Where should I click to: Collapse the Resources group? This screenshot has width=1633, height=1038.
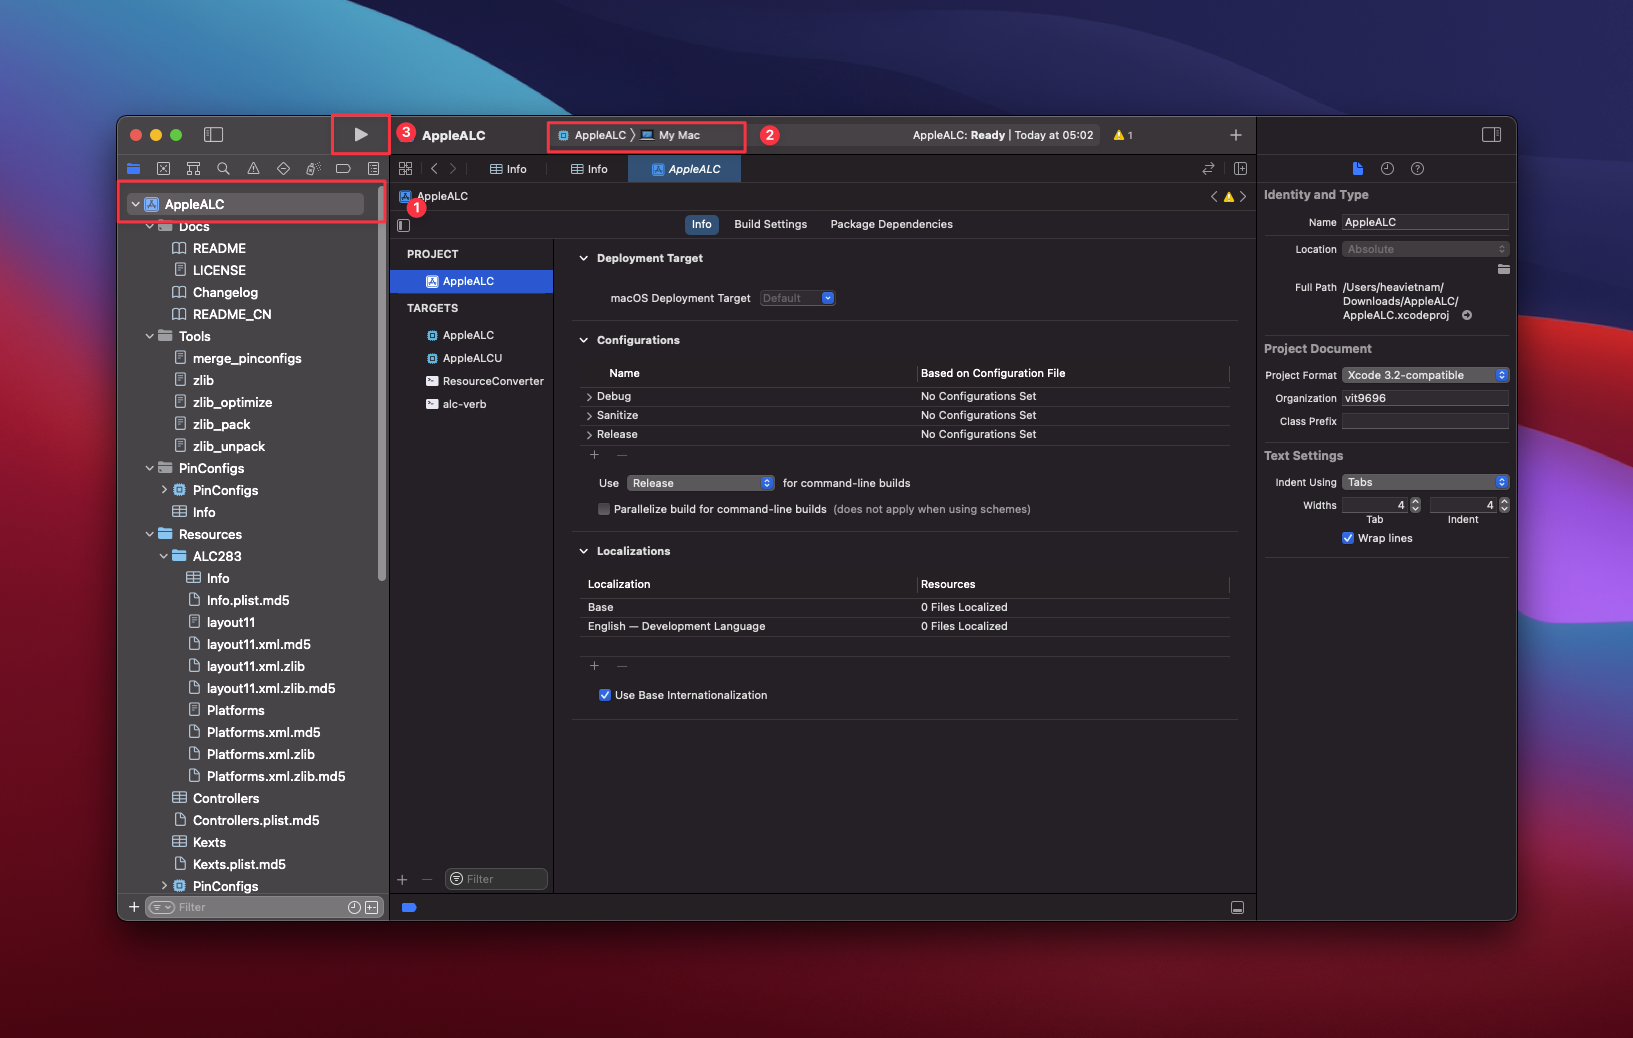point(149,534)
